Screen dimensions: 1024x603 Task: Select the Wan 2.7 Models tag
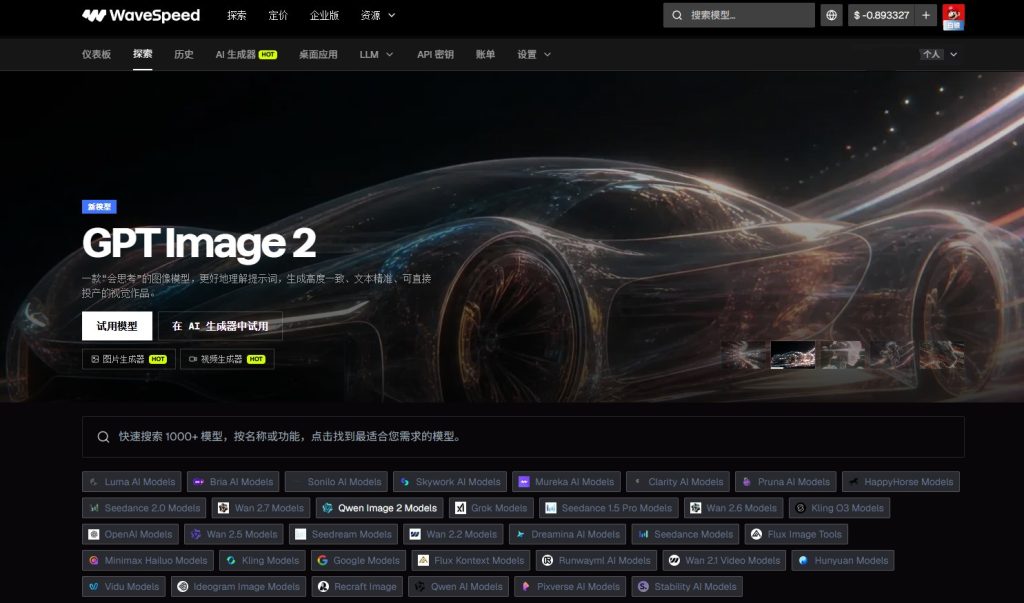pos(261,508)
